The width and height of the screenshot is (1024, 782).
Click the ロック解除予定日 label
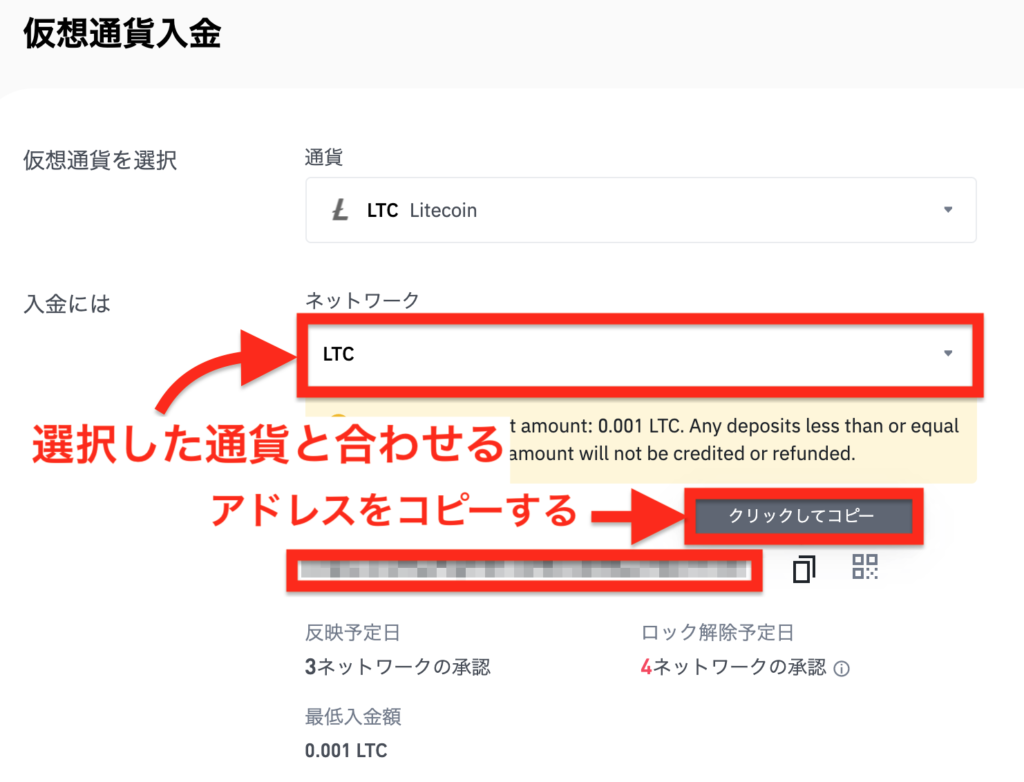(717, 632)
